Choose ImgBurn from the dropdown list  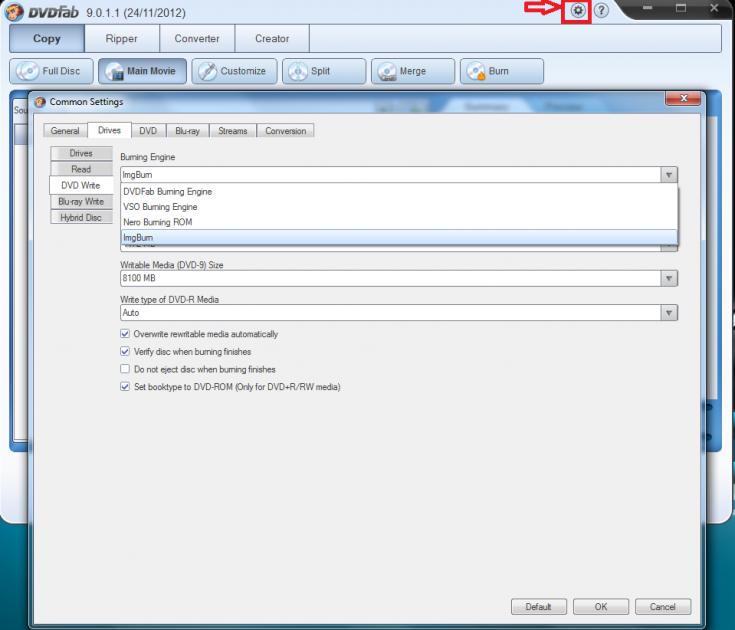pos(399,237)
